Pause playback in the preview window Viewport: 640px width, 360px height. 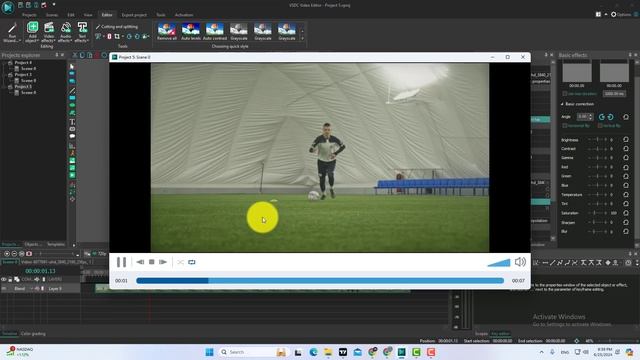point(121,262)
